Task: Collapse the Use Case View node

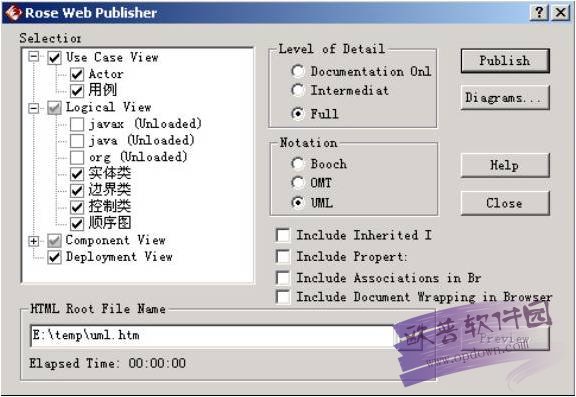Action: pos(34,57)
